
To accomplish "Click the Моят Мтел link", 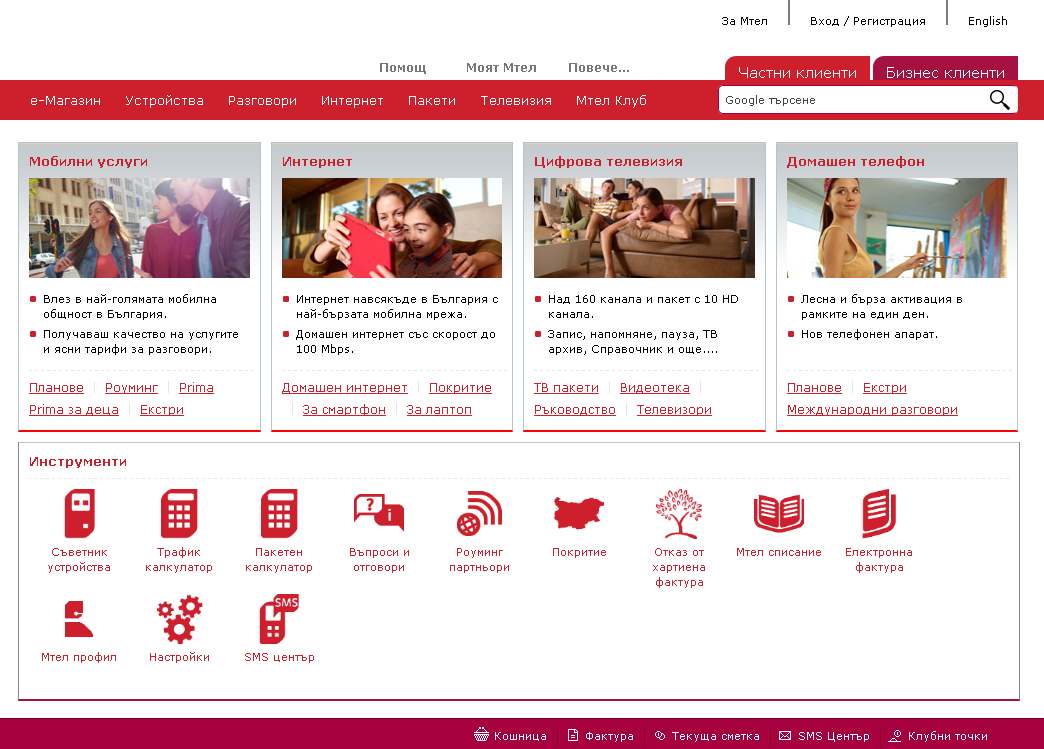I will pos(501,67).
